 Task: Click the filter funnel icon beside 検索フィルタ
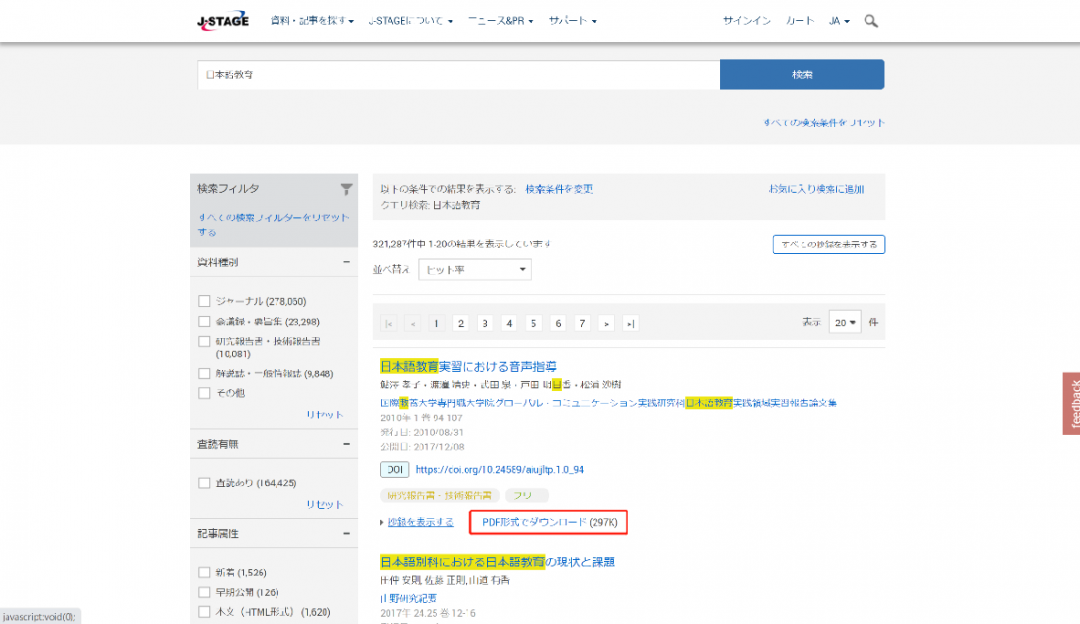click(346, 188)
